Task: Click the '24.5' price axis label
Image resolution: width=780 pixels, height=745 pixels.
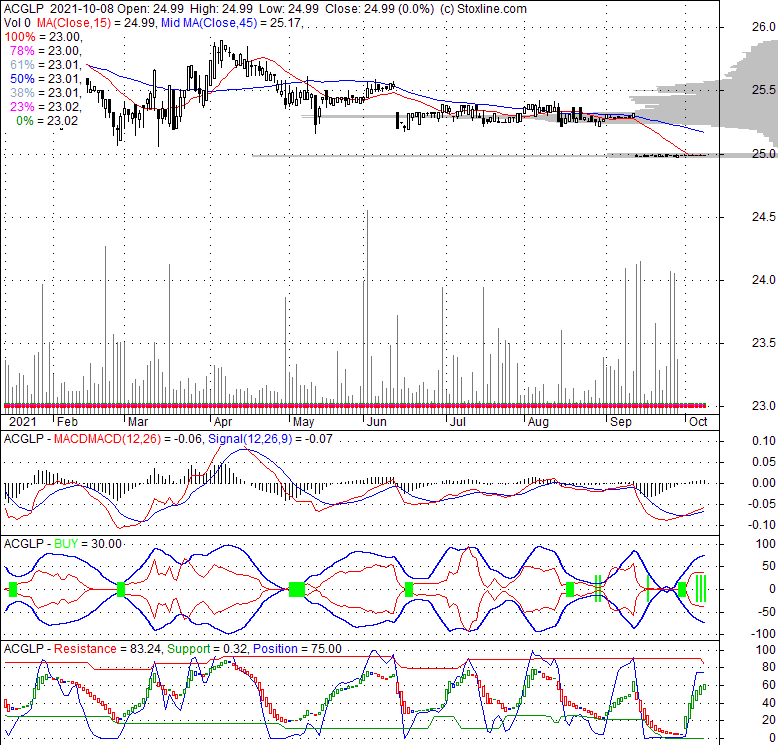Action: [764, 217]
